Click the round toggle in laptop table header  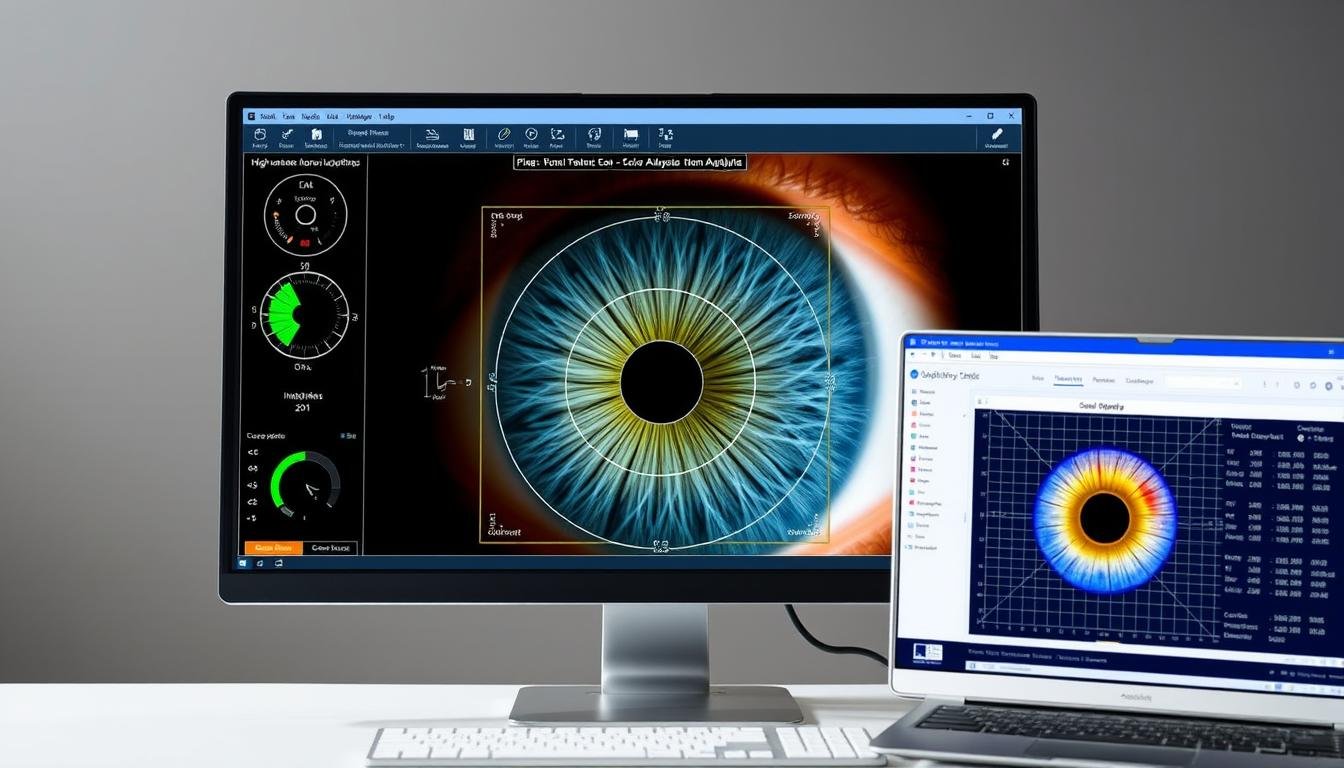(x=1300, y=438)
